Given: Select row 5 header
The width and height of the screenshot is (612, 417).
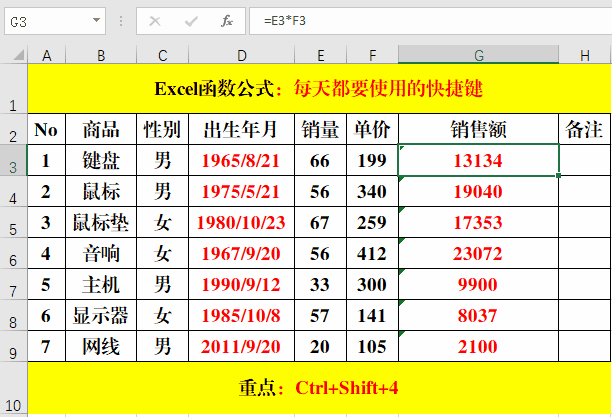Looking at the screenshot, I should 13,222.
